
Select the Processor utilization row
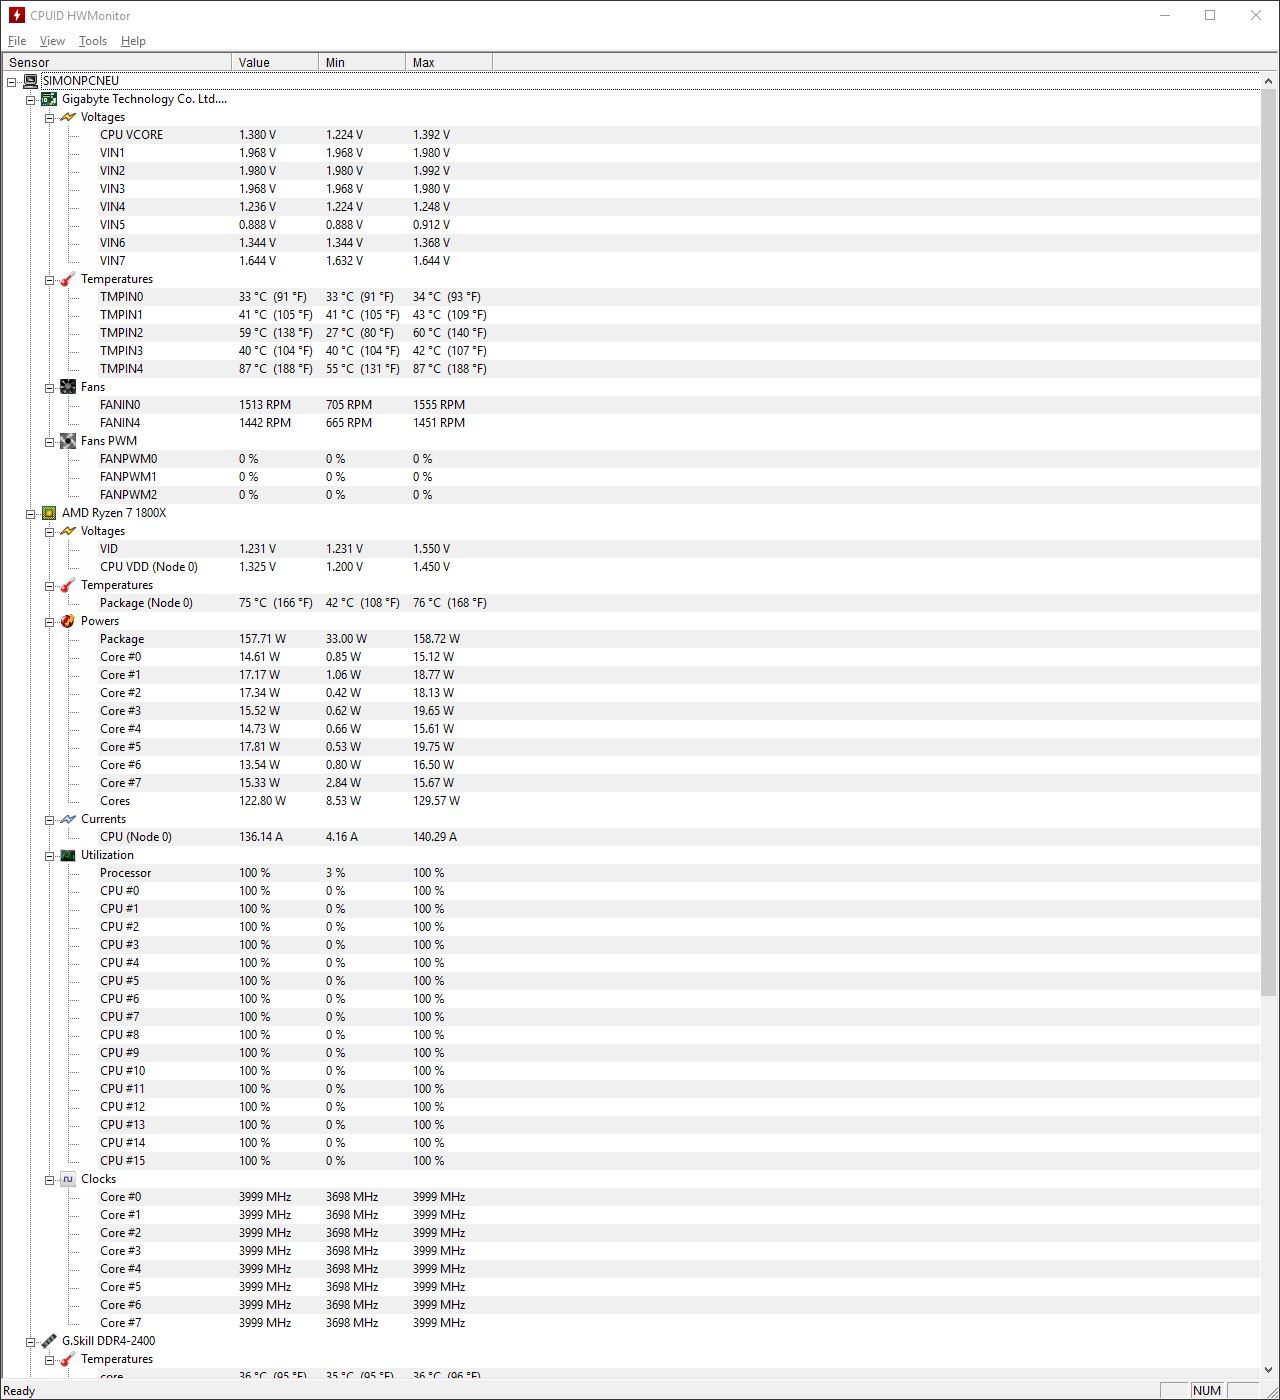coord(631,873)
